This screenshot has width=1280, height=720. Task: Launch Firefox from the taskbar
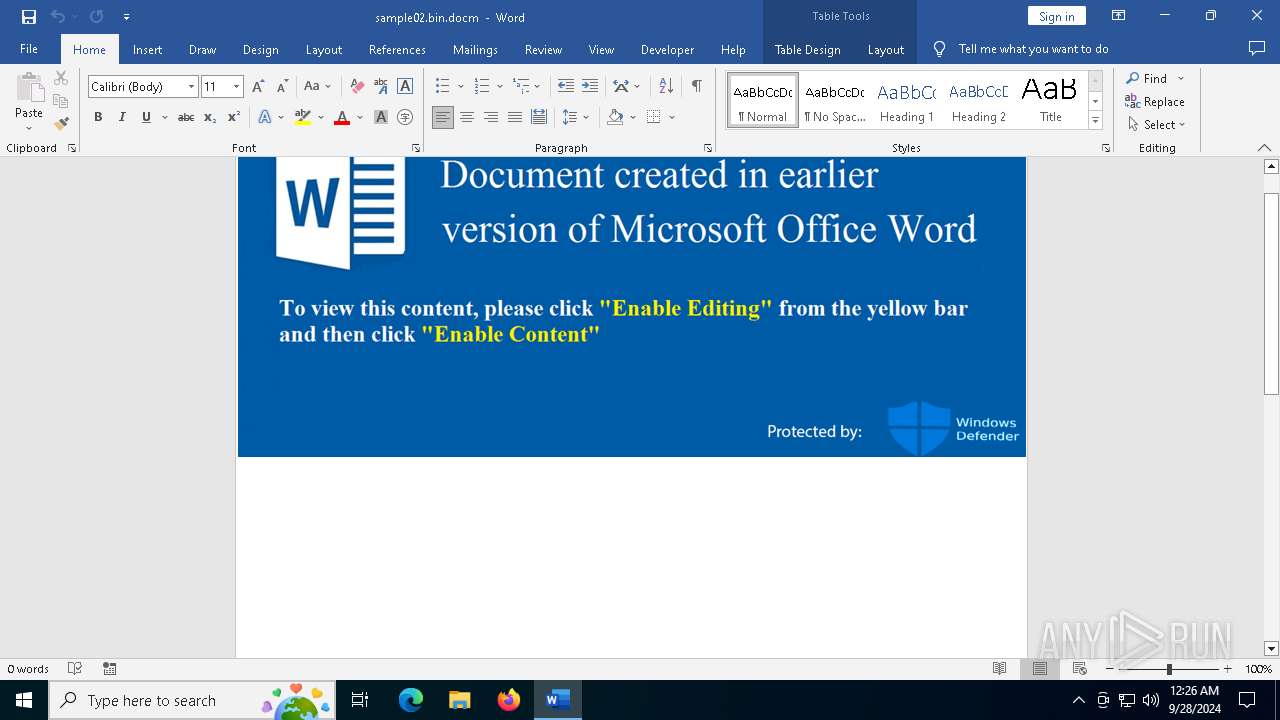point(509,700)
